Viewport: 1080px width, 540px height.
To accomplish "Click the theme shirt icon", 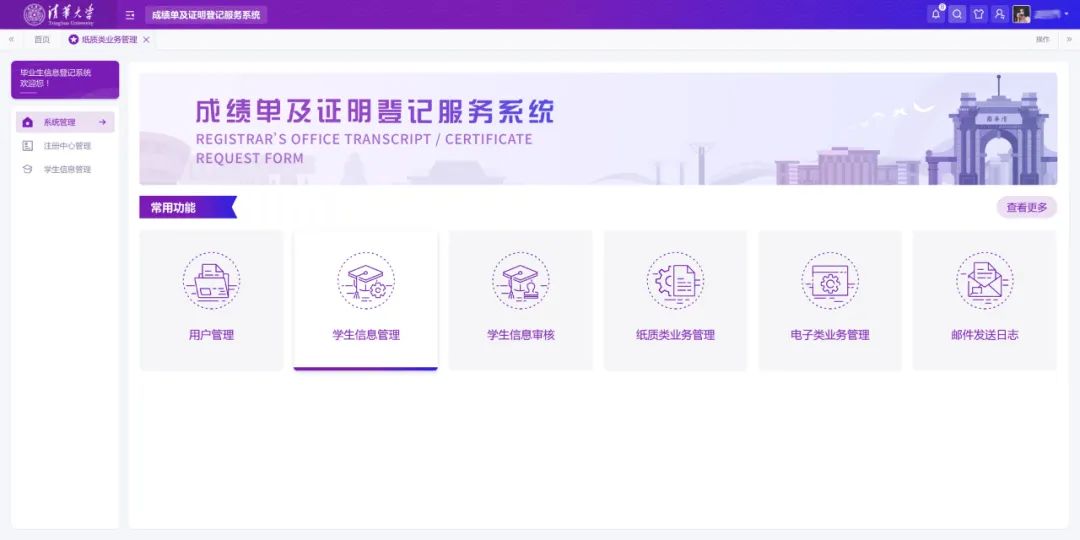I will tap(978, 14).
